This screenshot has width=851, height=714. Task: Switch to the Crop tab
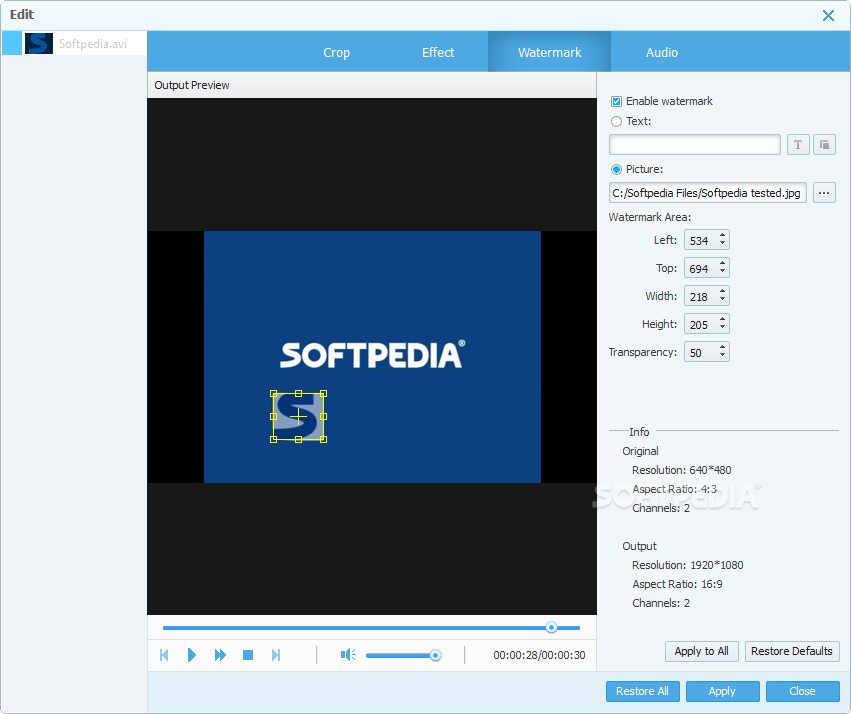coord(336,53)
